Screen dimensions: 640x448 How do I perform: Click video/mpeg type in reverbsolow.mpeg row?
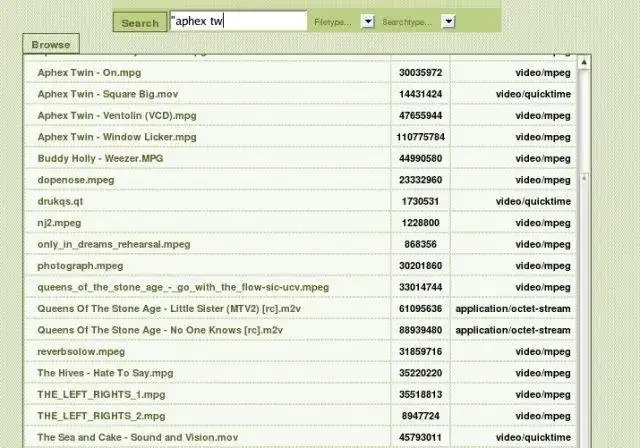(x=543, y=352)
